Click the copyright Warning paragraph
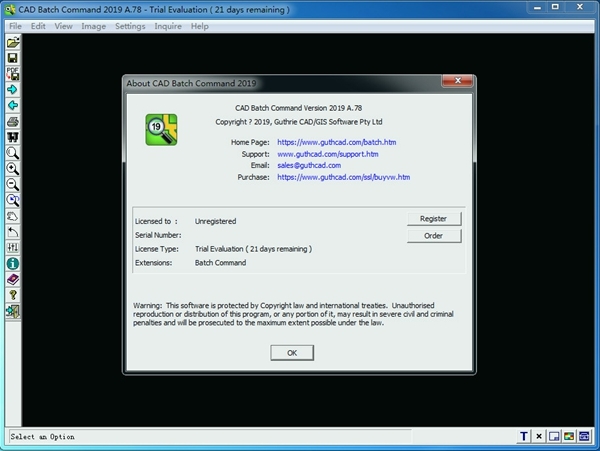Screen dimensions: 600x451 [x=293, y=314]
